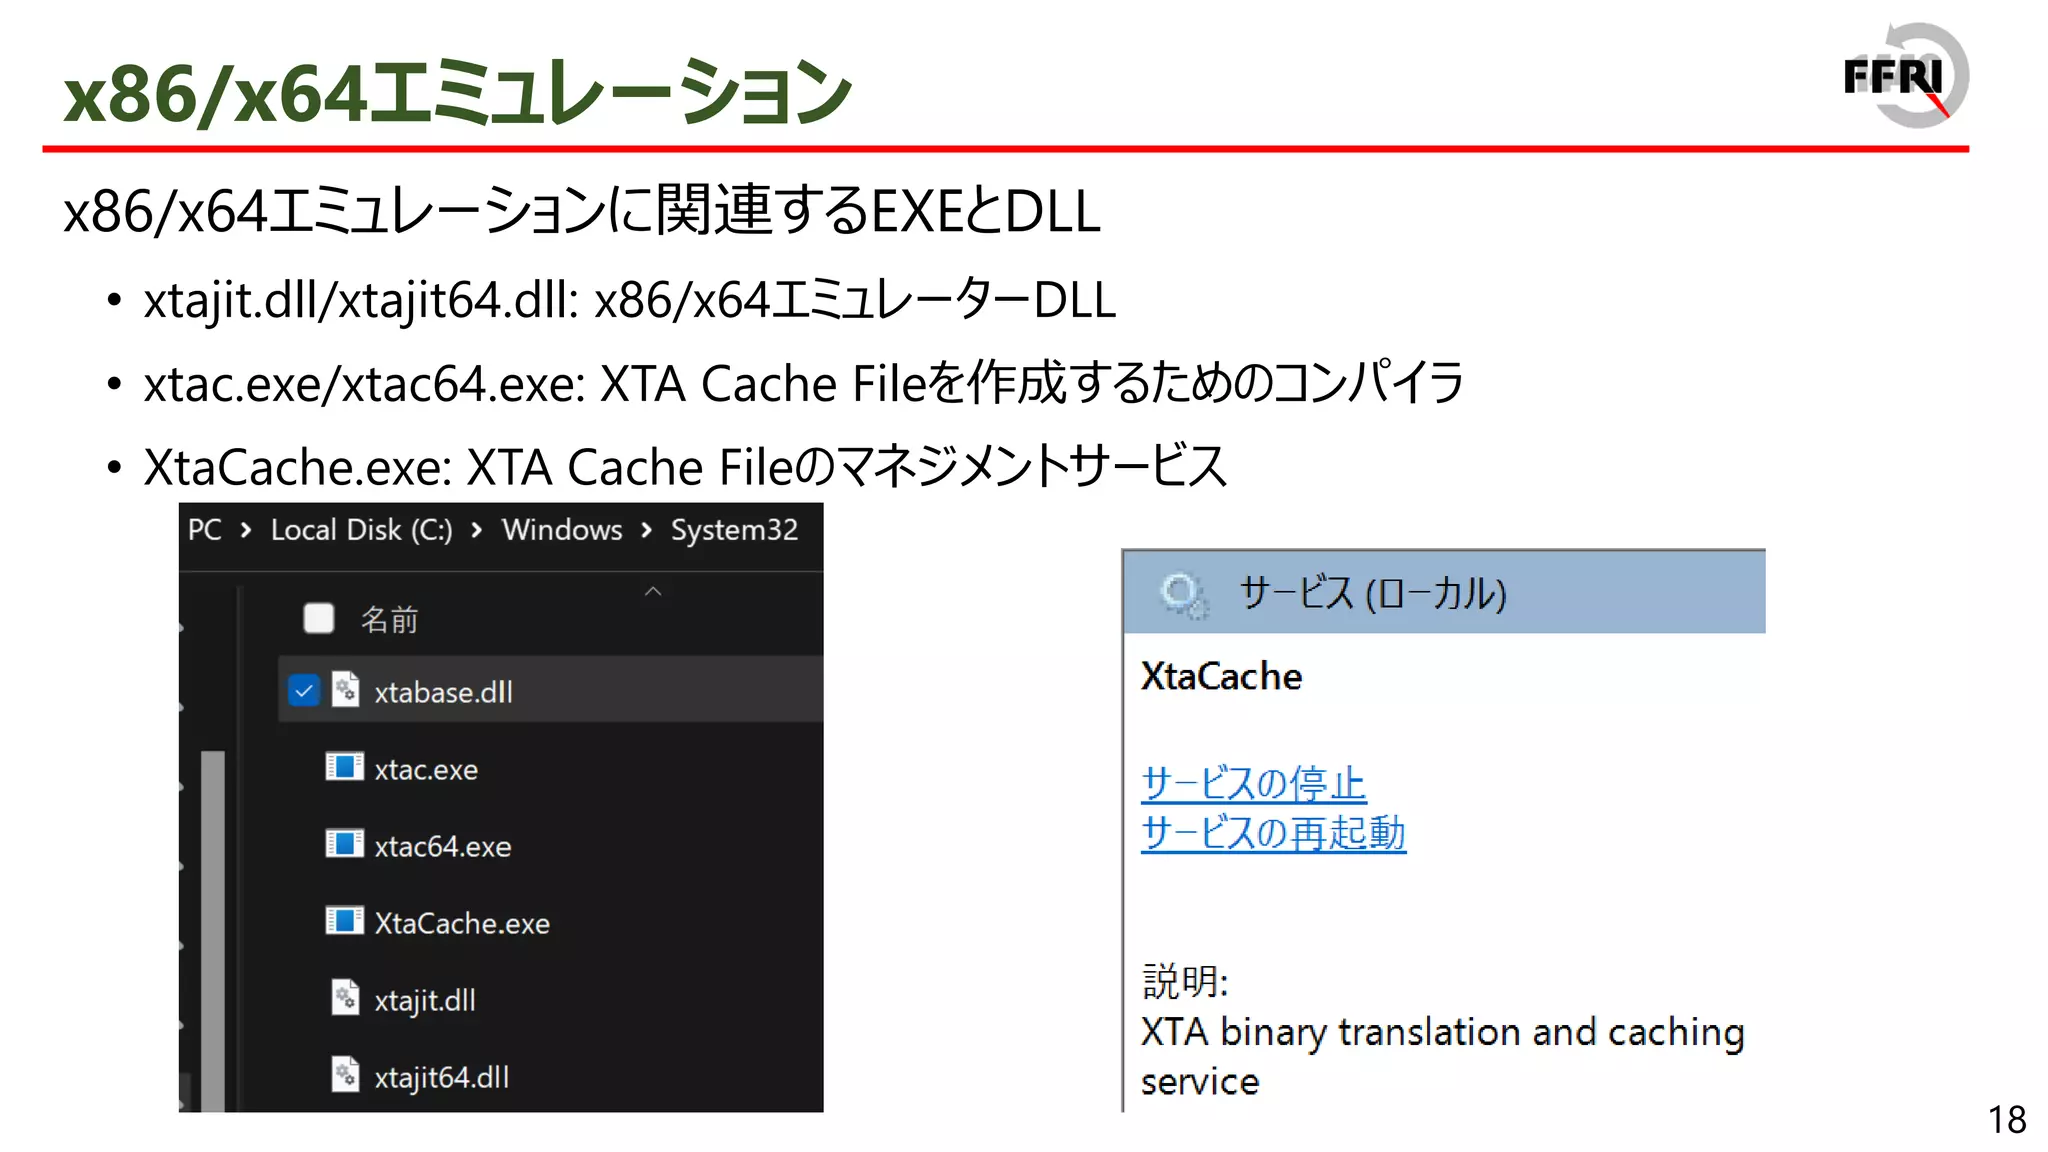Click the xtac.exe/xtac64.exe bullet line
Viewport: 2048px width, 1152px height.
click(804, 383)
